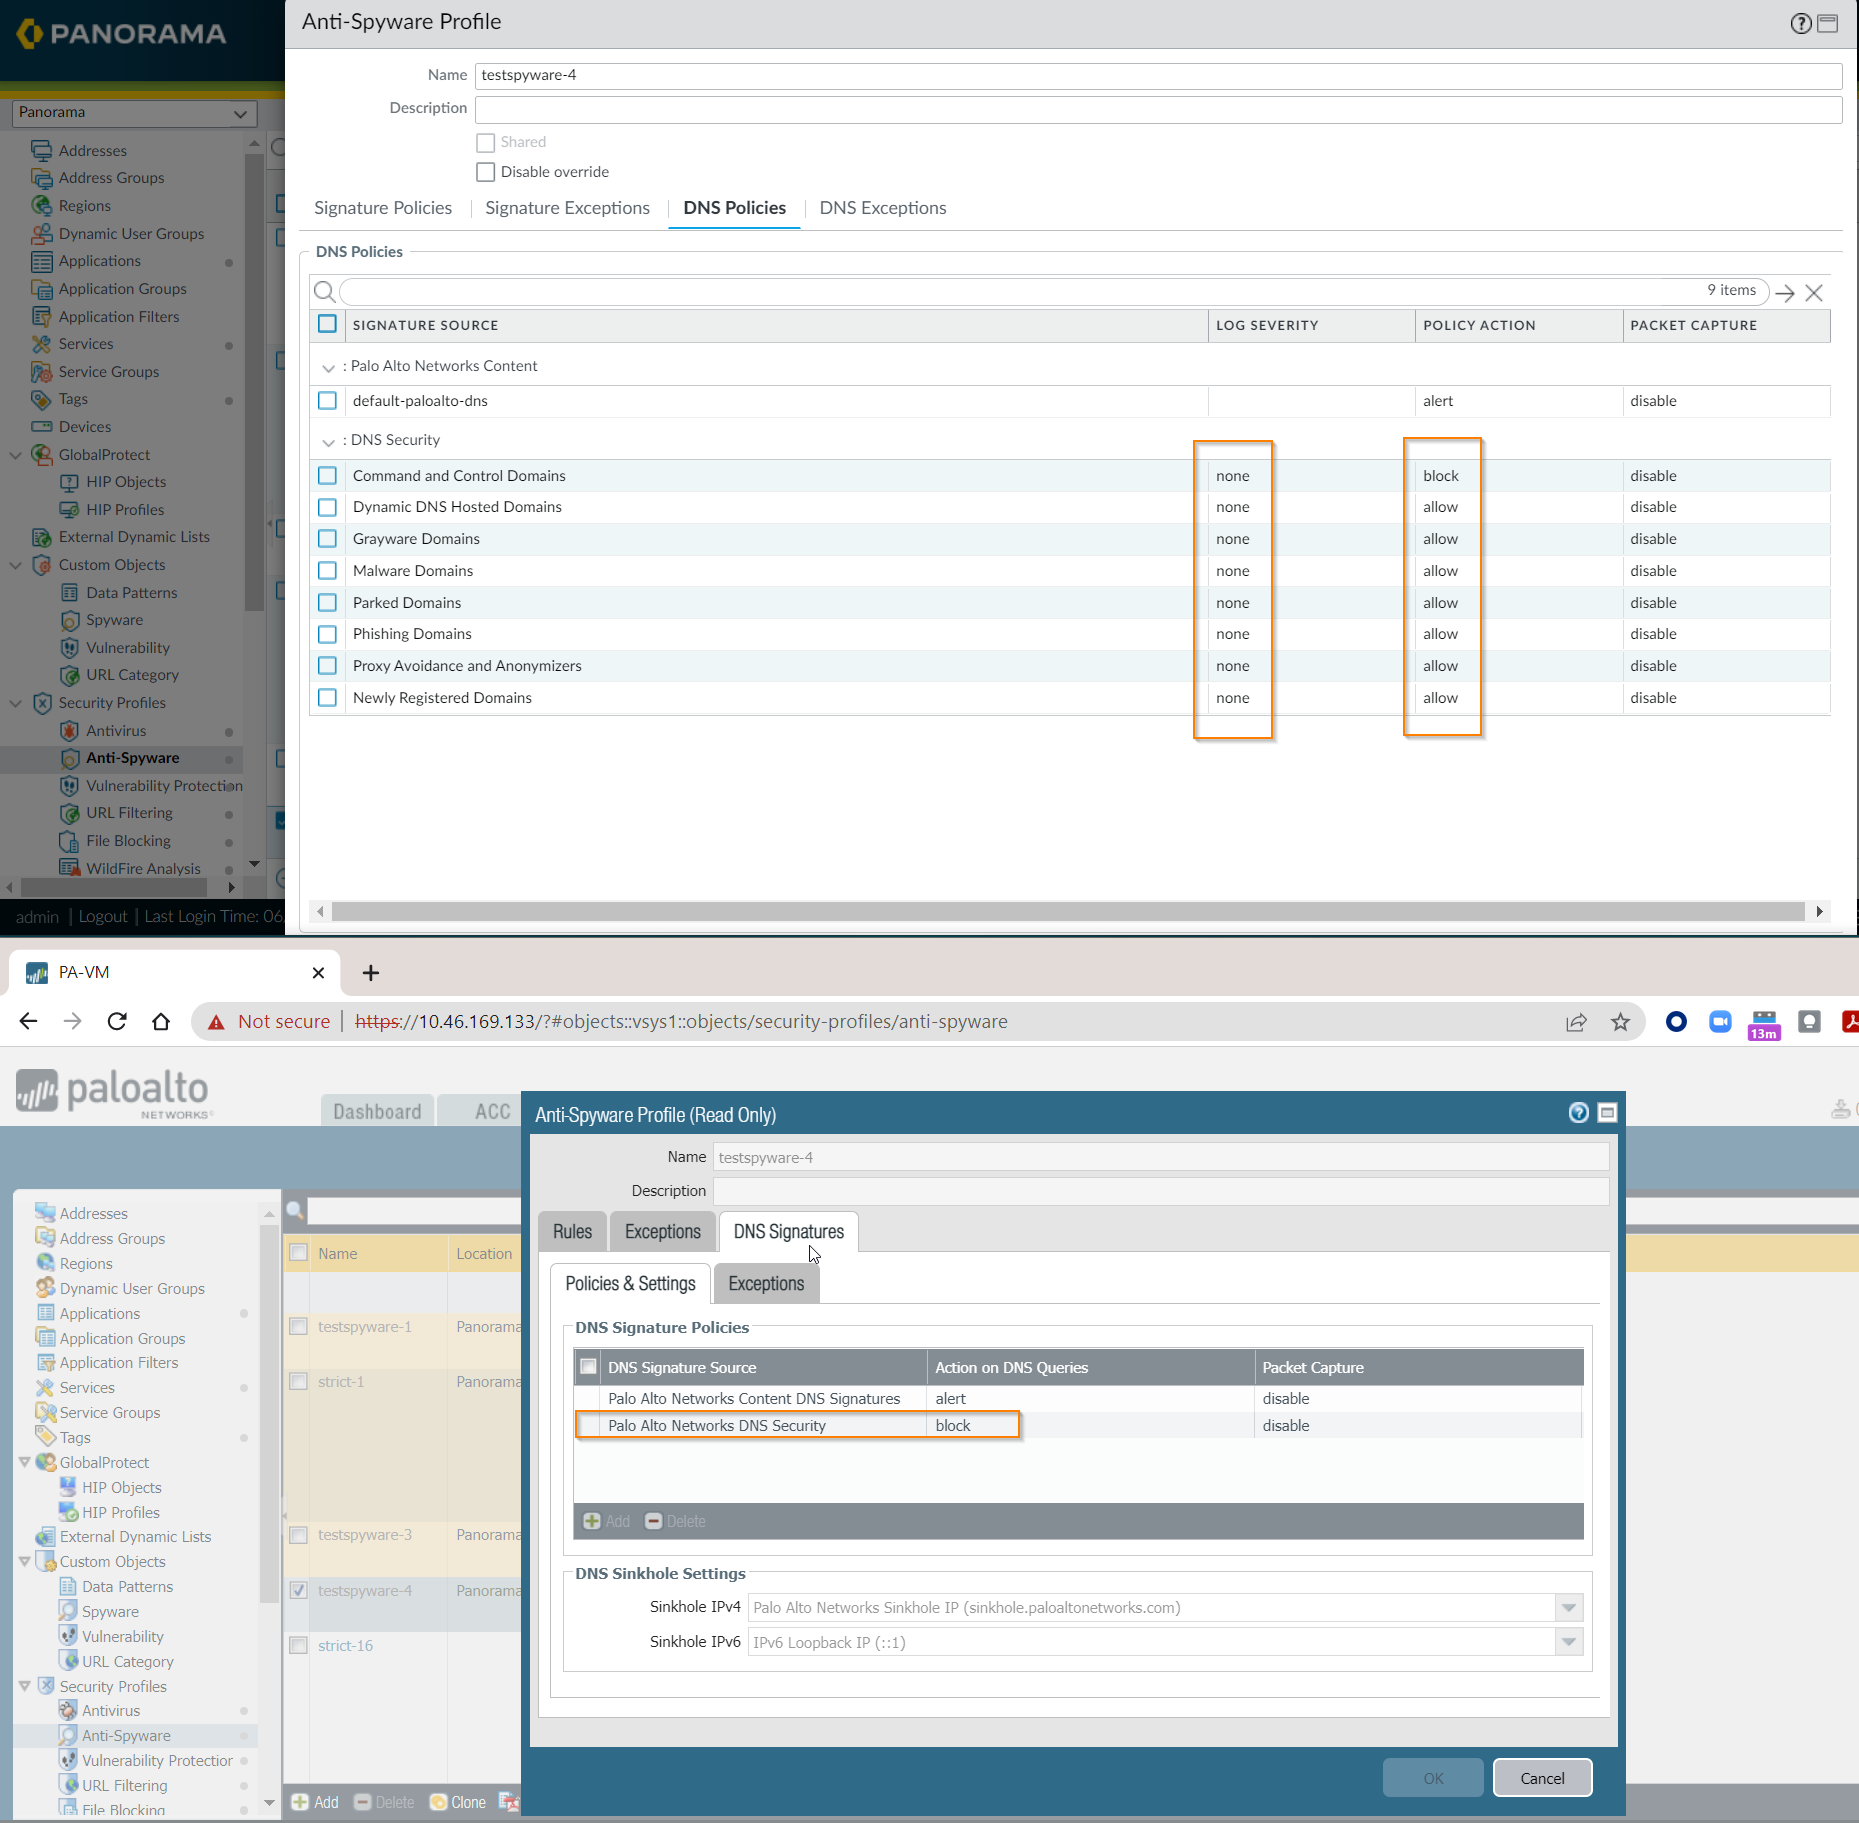Click the Cancel button
The image size is (1859, 1823).
[x=1541, y=1778]
